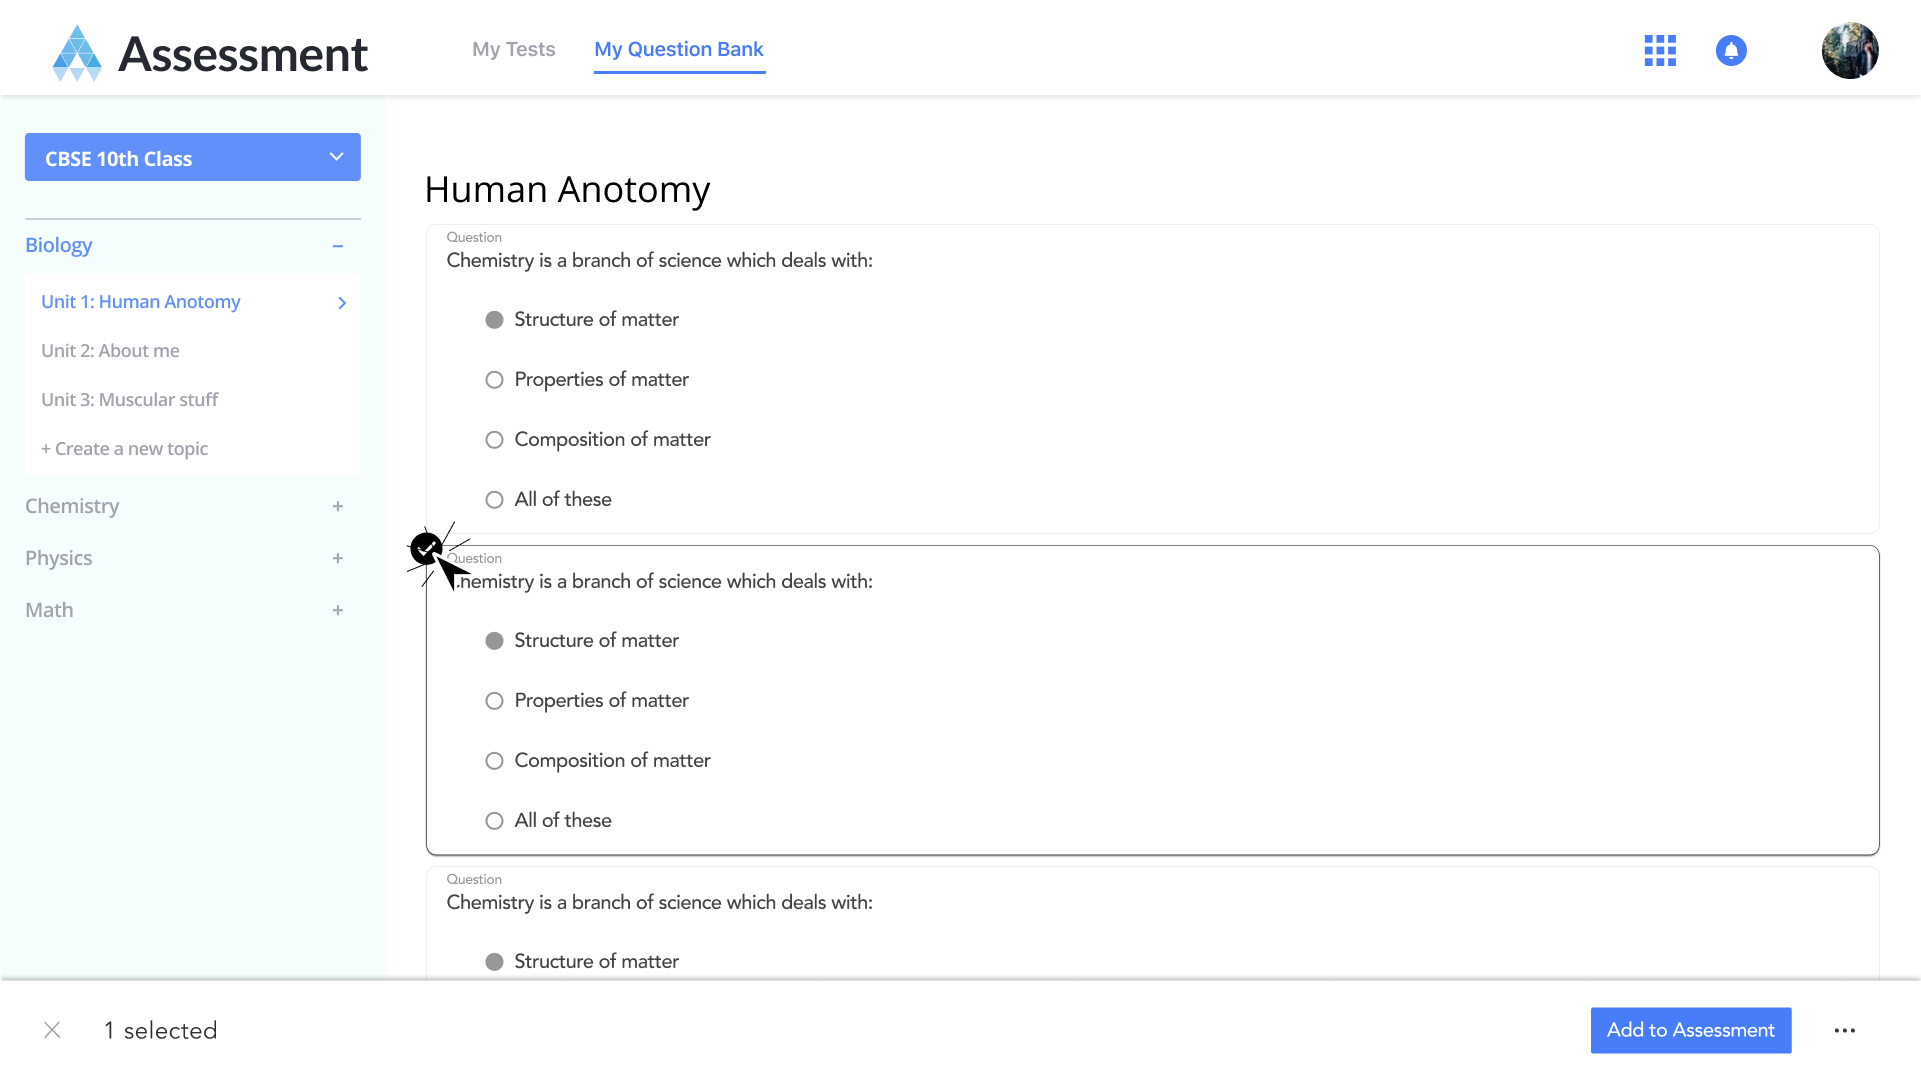Viewport: 1921px width, 1081px height.
Task: Click the notification bell icon
Action: click(1731, 51)
